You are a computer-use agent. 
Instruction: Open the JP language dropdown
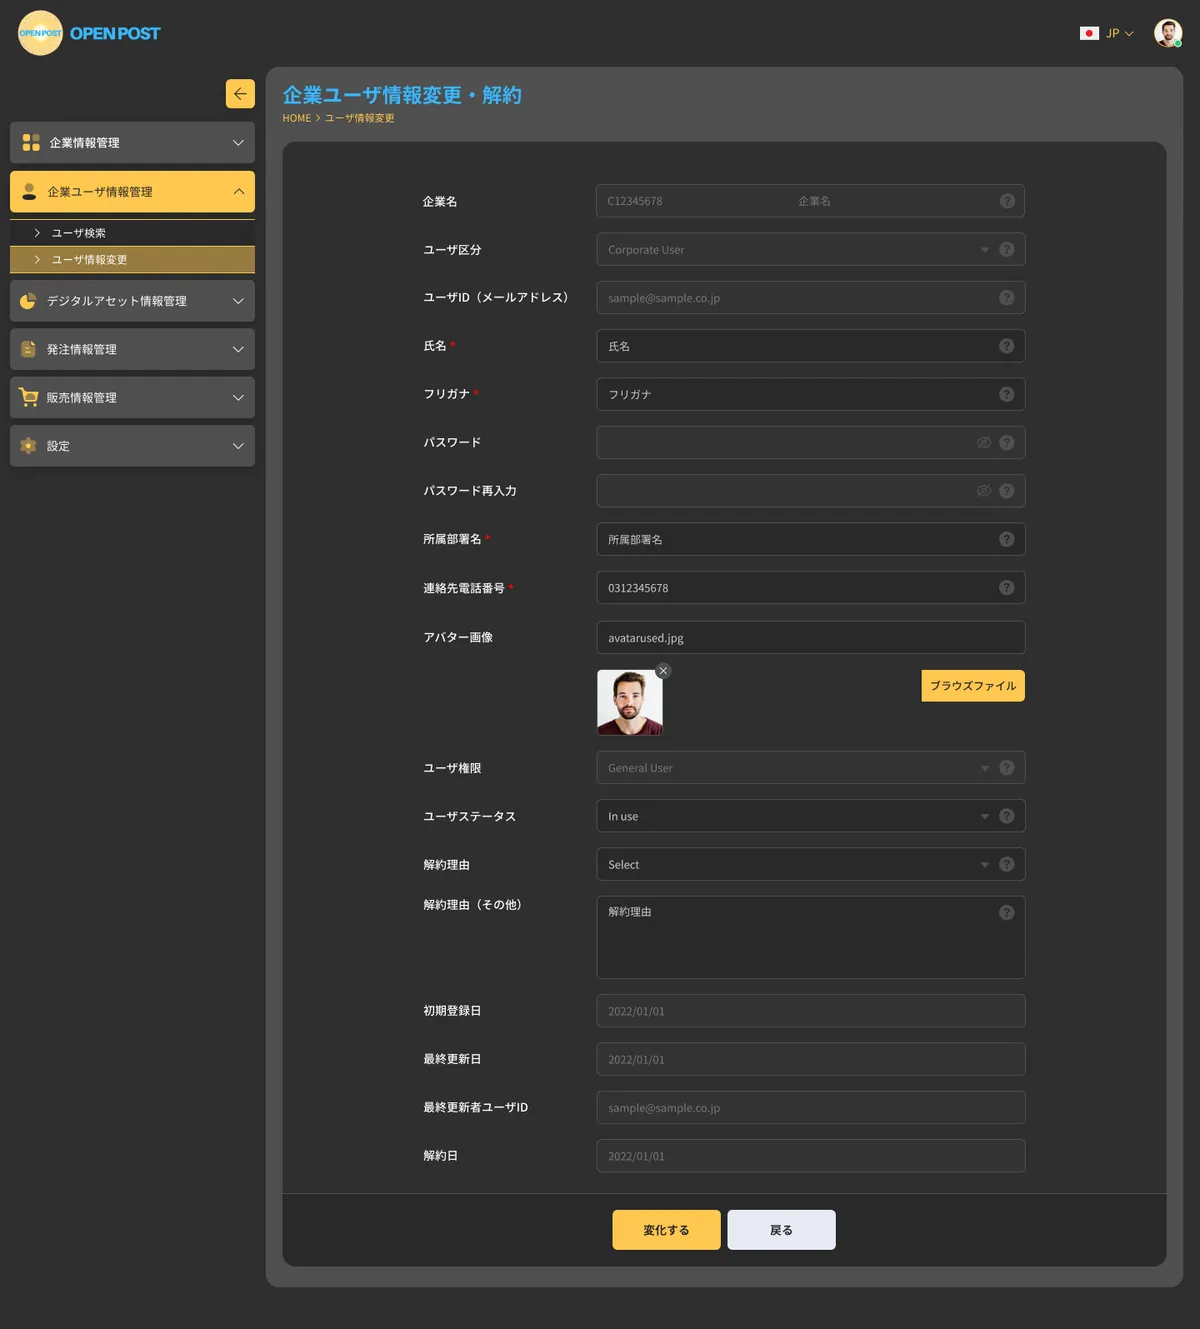pyautogui.click(x=1119, y=33)
